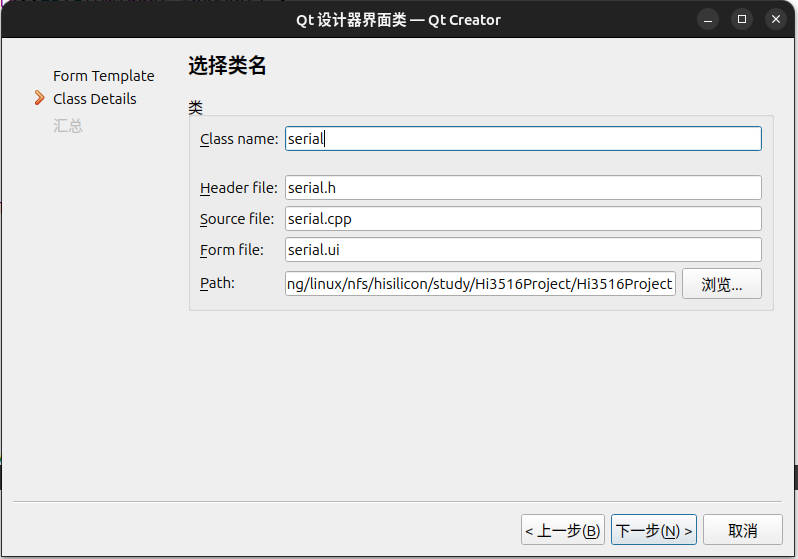The height and width of the screenshot is (559, 798).
Task: Click the Class name input field
Action: [522, 139]
